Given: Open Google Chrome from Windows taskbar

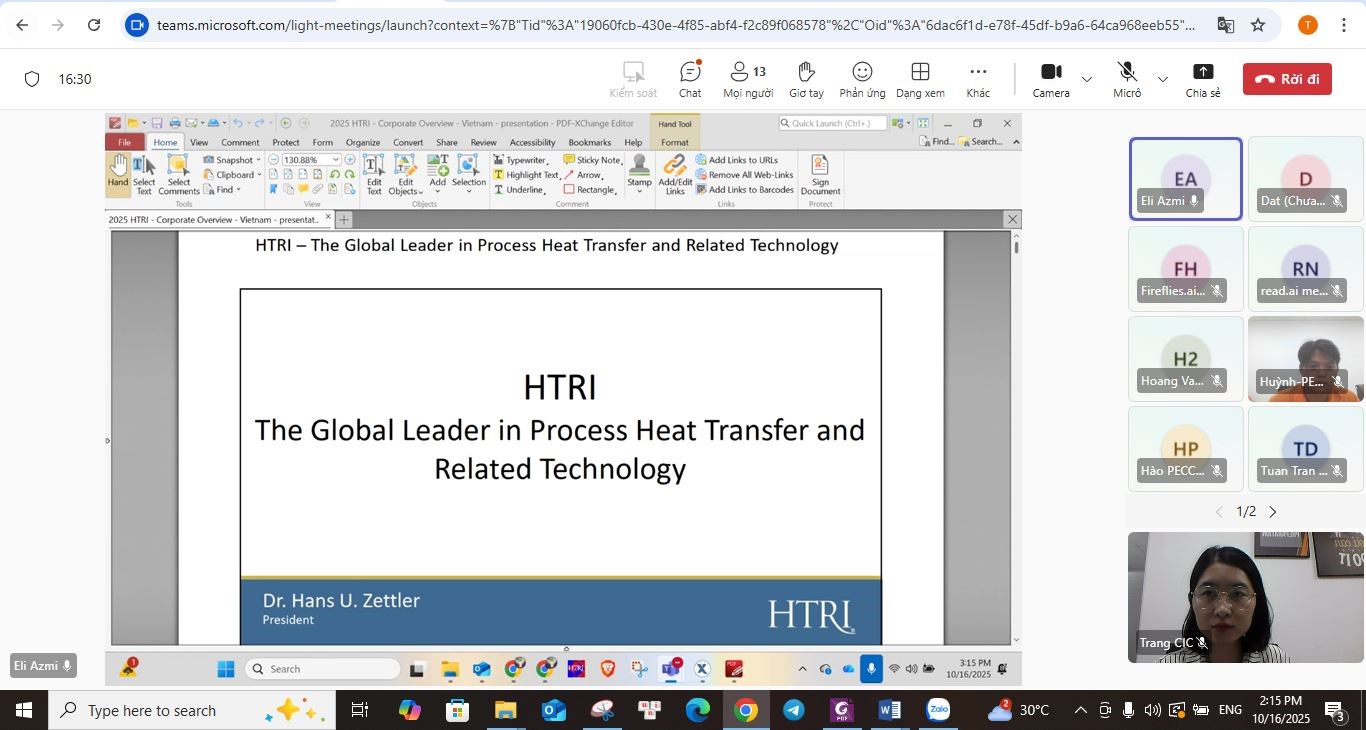Looking at the screenshot, I should click(x=745, y=710).
